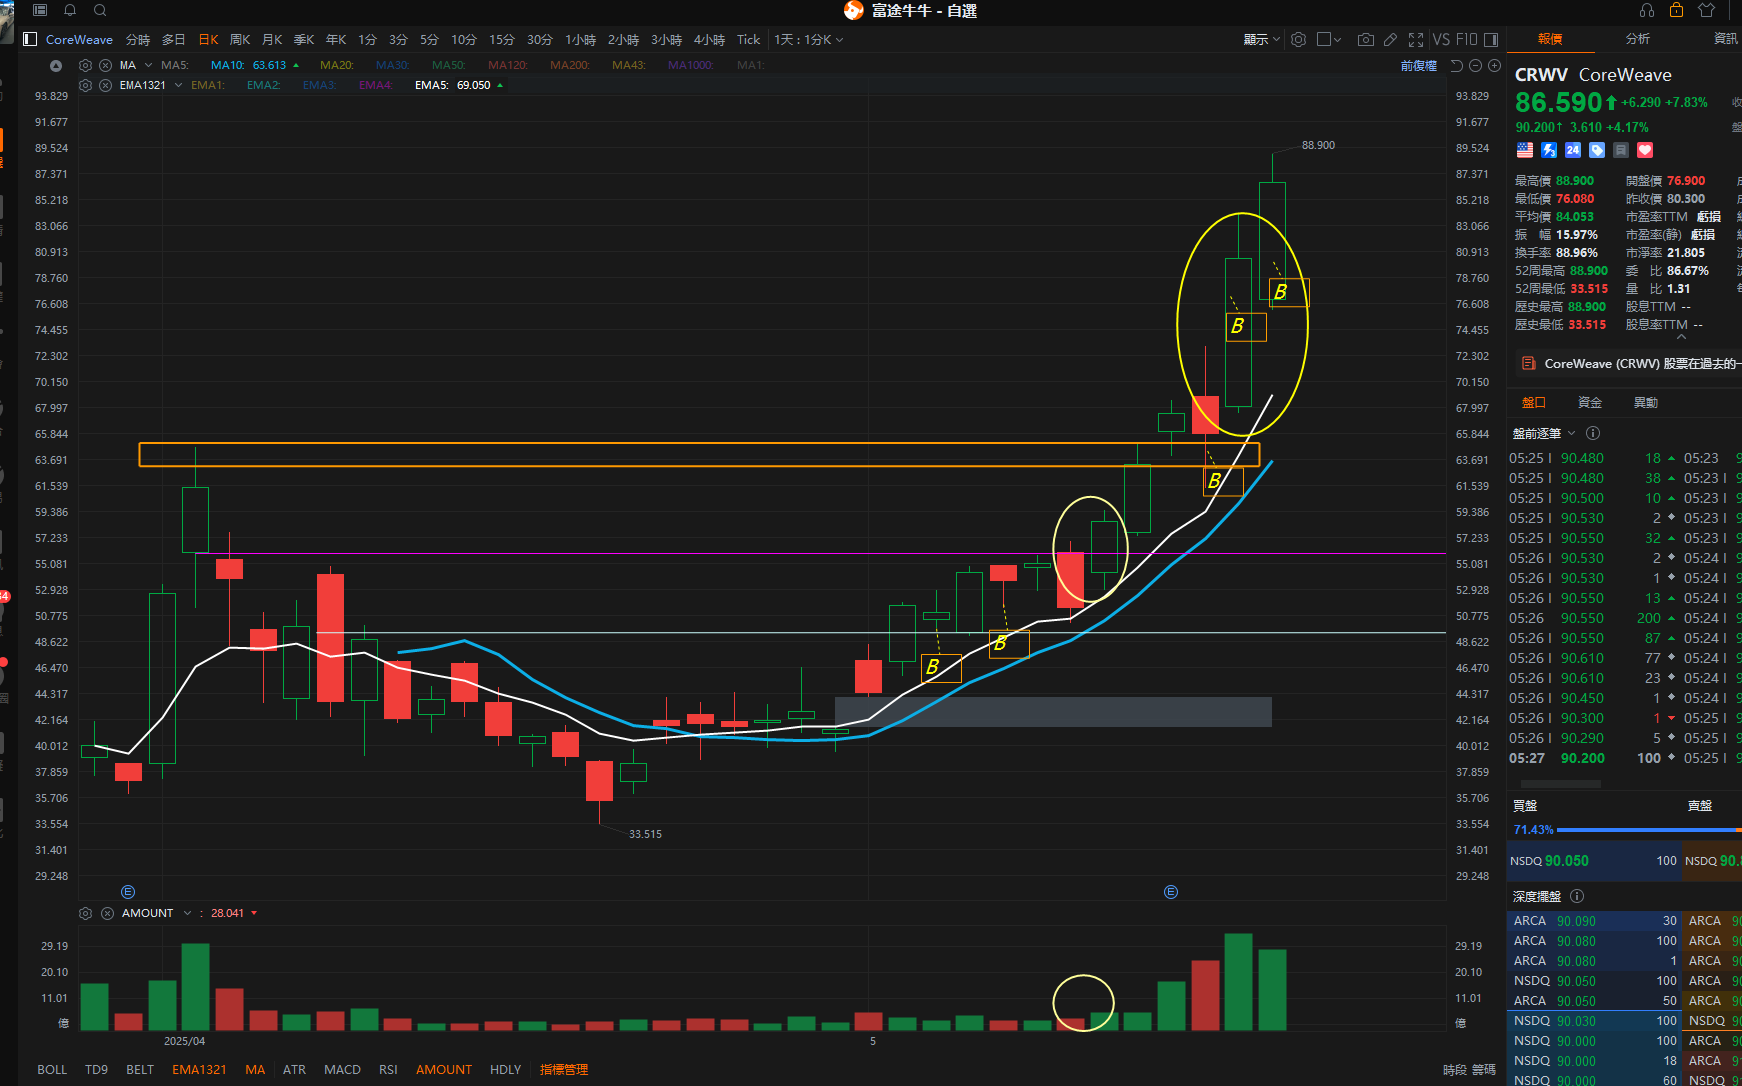Click the 盤前逐筆 info icon

pos(1593,434)
